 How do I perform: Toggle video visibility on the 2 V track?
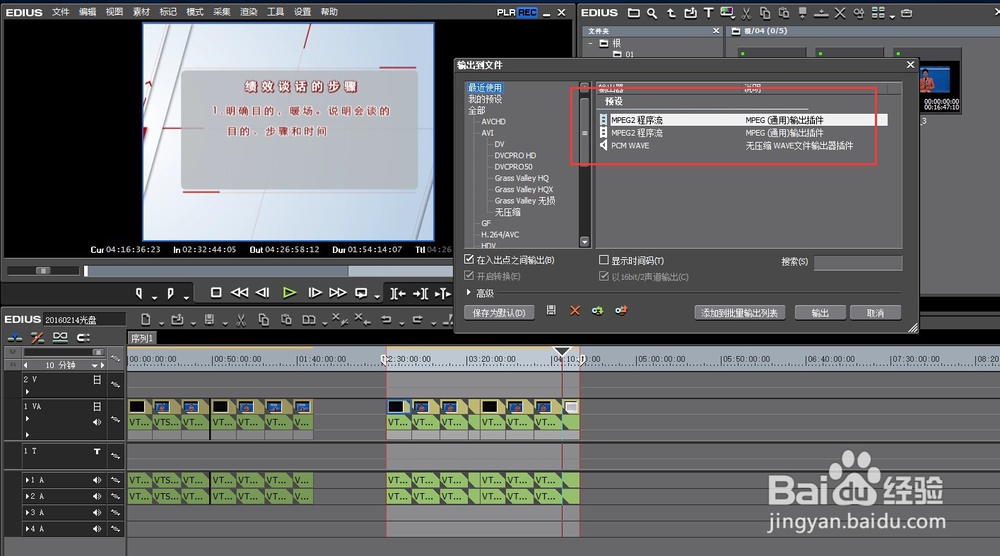coord(97,379)
